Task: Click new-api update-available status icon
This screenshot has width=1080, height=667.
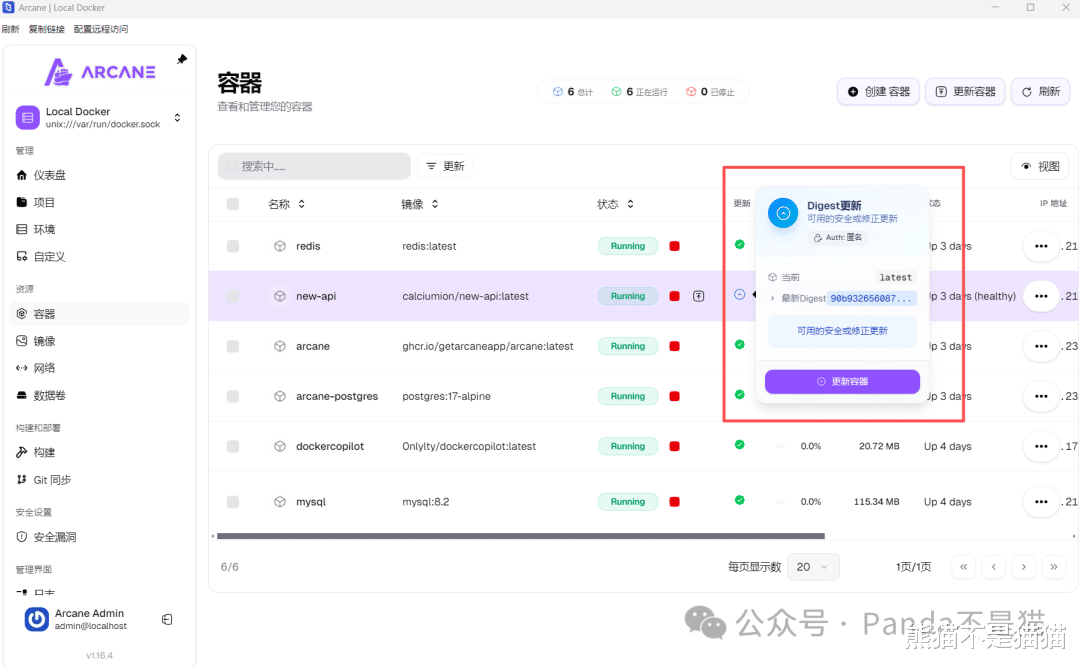Action: click(x=739, y=294)
